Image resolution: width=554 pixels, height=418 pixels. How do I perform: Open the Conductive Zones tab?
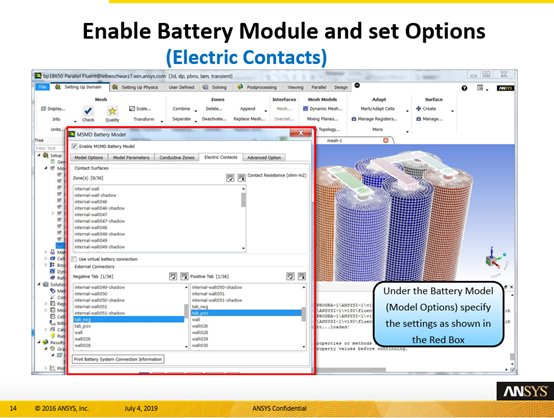coord(177,158)
